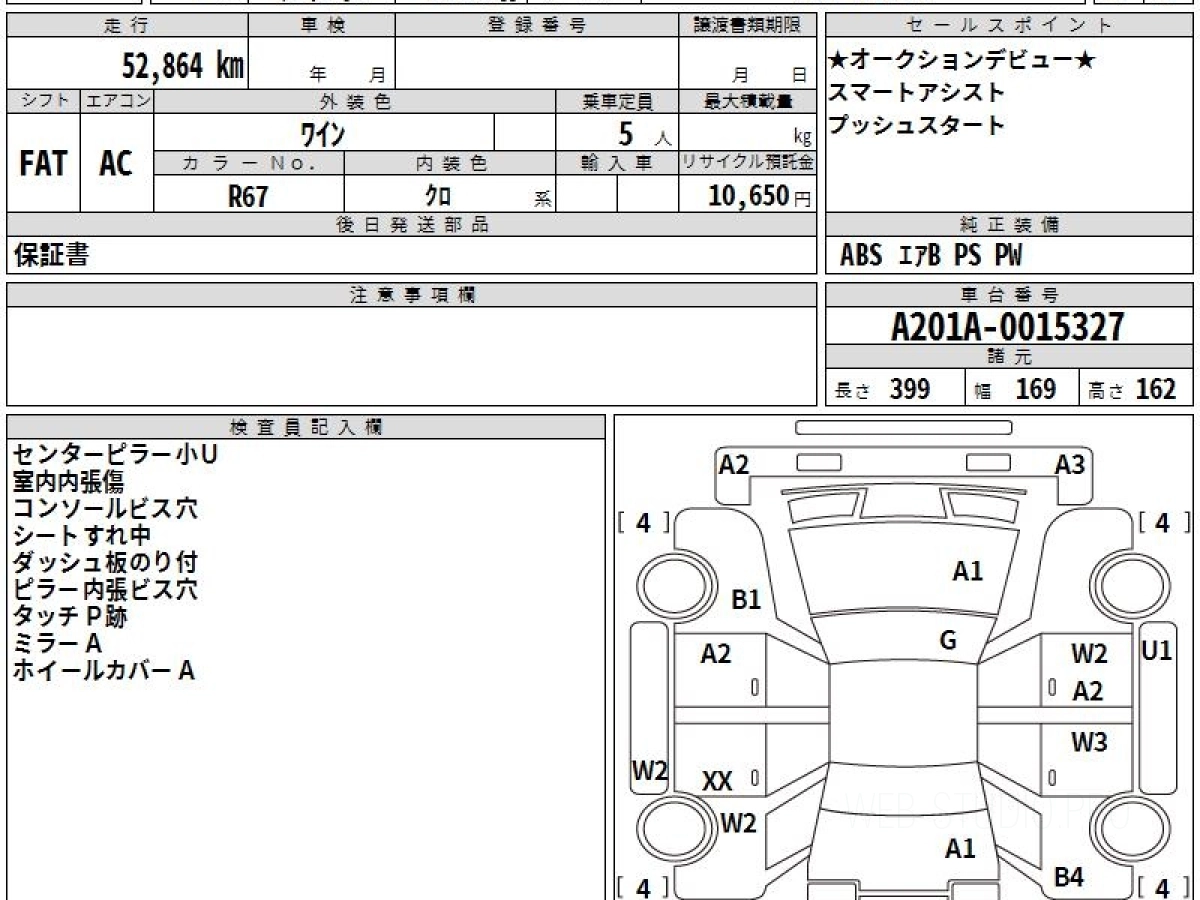Viewport: 1200px width, 900px height.
Task: Click the カラーNo. header
Action: click(249, 163)
